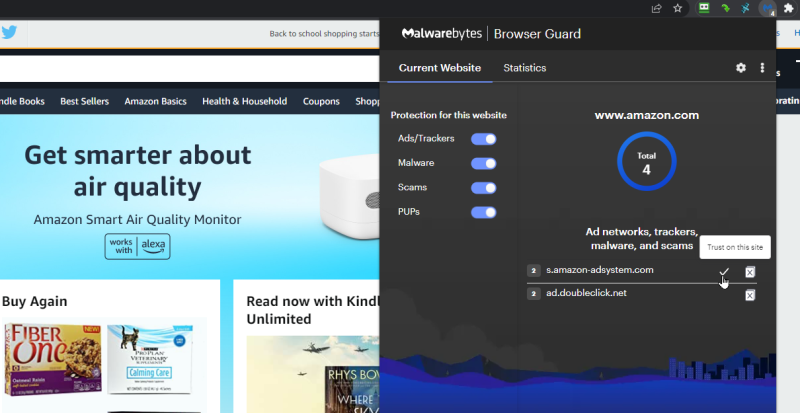The width and height of the screenshot is (800, 413).
Task: Trust s.amazon-adsystem.com with the checkmark icon
Action: tap(724, 271)
